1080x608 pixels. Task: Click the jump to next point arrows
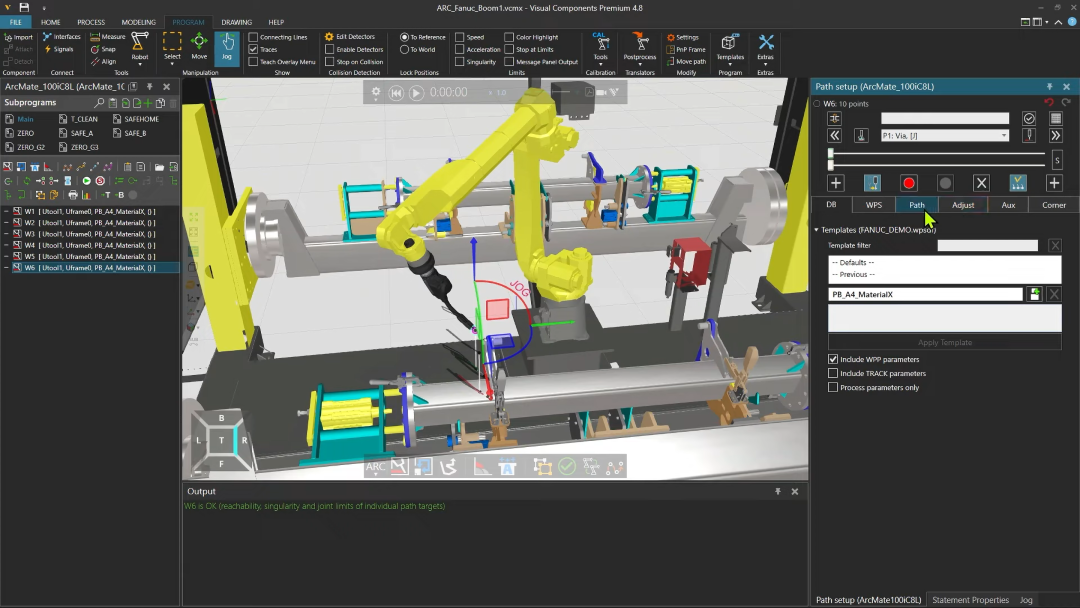pos(1055,136)
